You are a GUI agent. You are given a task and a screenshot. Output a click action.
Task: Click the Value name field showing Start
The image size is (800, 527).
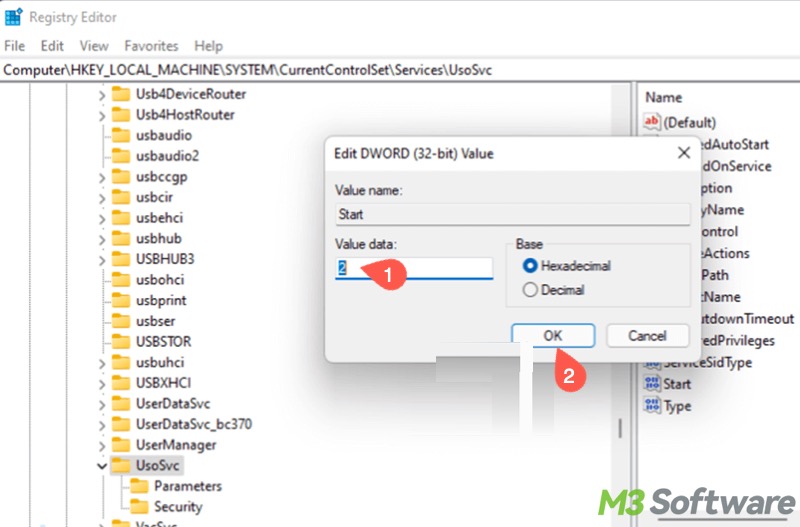513,214
